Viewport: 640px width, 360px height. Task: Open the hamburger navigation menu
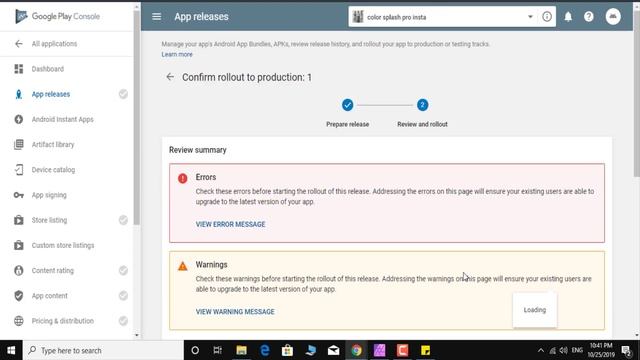click(156, 17)
